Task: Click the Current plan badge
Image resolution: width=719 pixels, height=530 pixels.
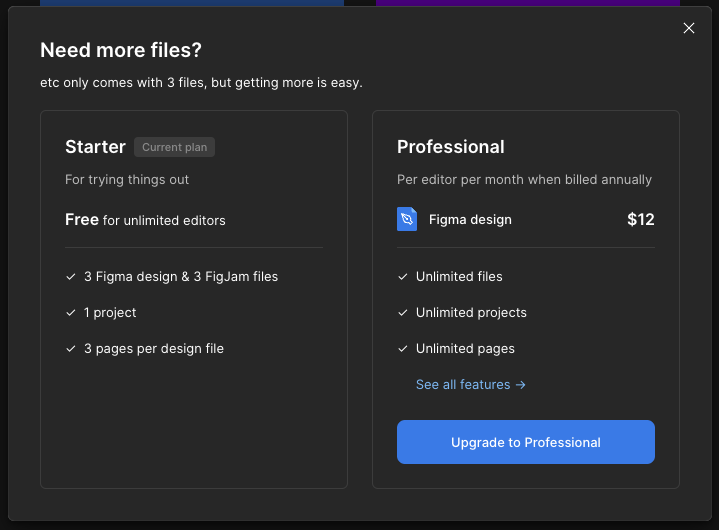Action: (x=174, y=147)
